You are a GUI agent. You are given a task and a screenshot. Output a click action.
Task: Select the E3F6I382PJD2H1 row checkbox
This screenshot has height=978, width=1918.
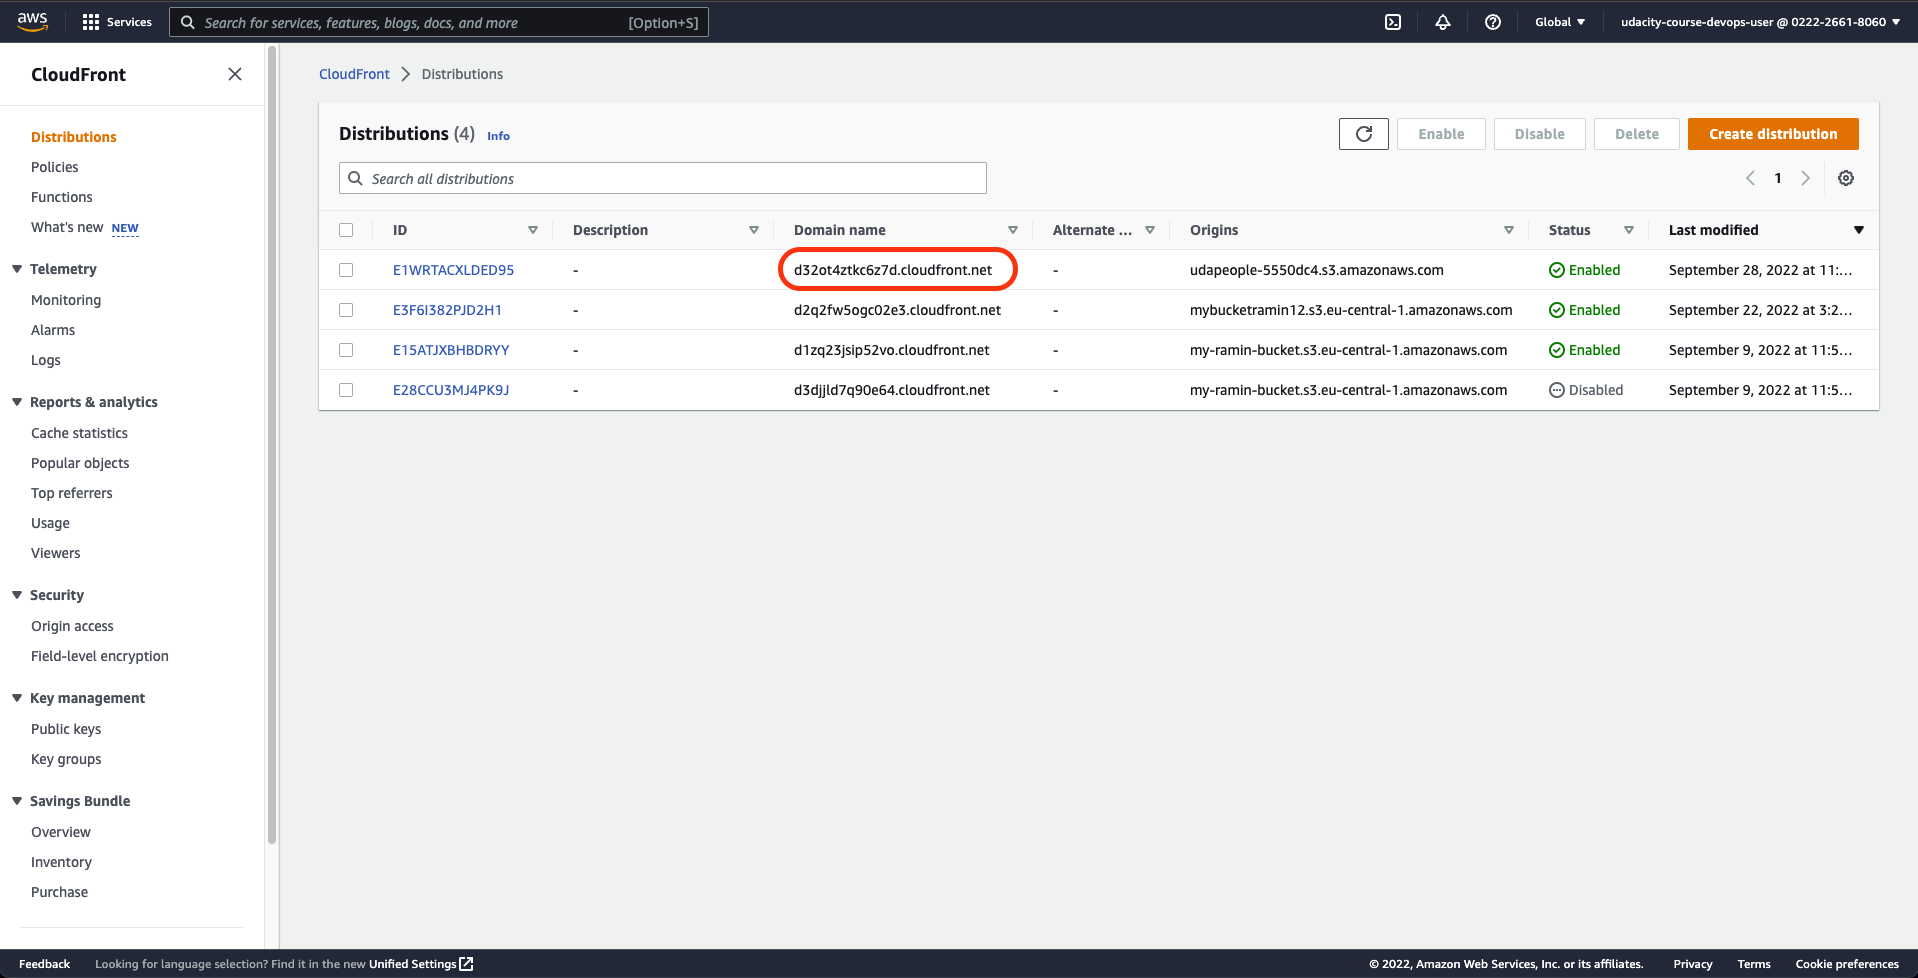click(x=346, y=310)
